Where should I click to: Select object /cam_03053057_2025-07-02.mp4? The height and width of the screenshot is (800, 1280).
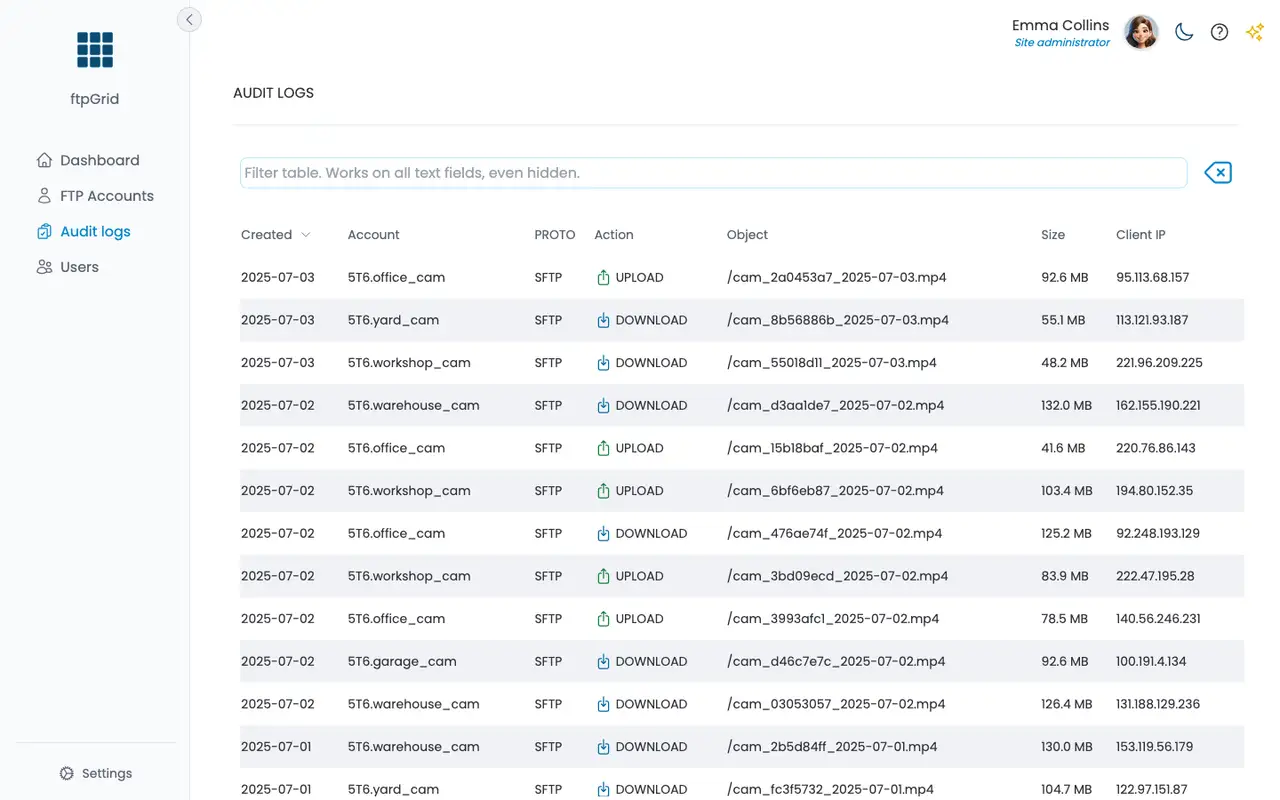(836, 704)
